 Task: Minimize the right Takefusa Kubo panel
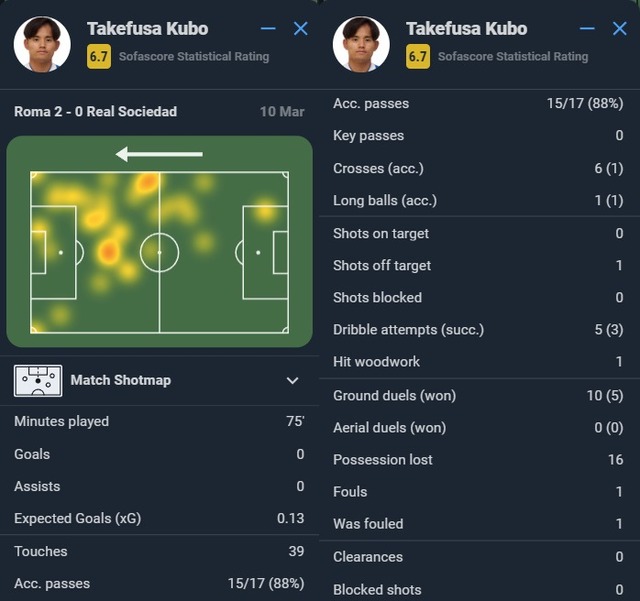(x=587, y=29)
